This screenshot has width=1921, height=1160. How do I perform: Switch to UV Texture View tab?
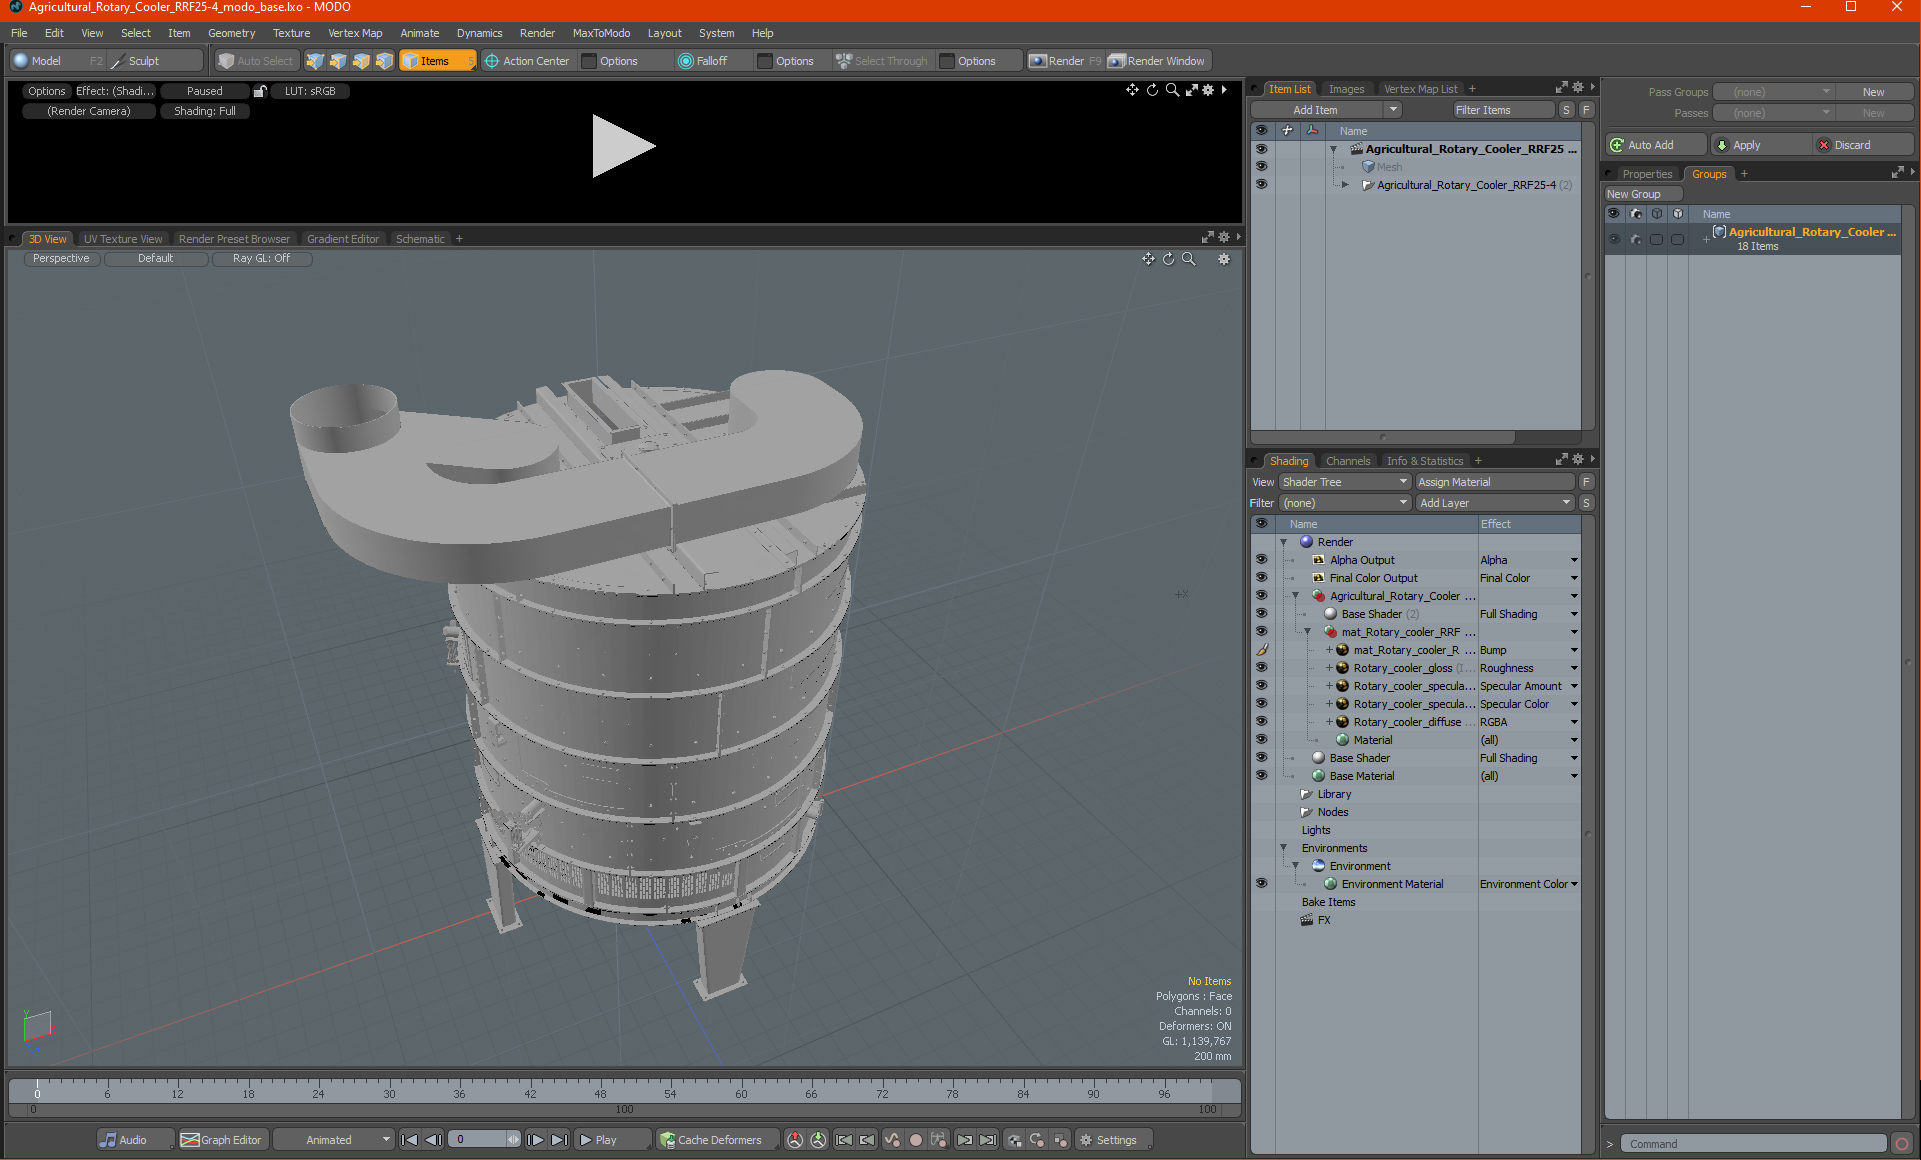(x=122, y=239)
